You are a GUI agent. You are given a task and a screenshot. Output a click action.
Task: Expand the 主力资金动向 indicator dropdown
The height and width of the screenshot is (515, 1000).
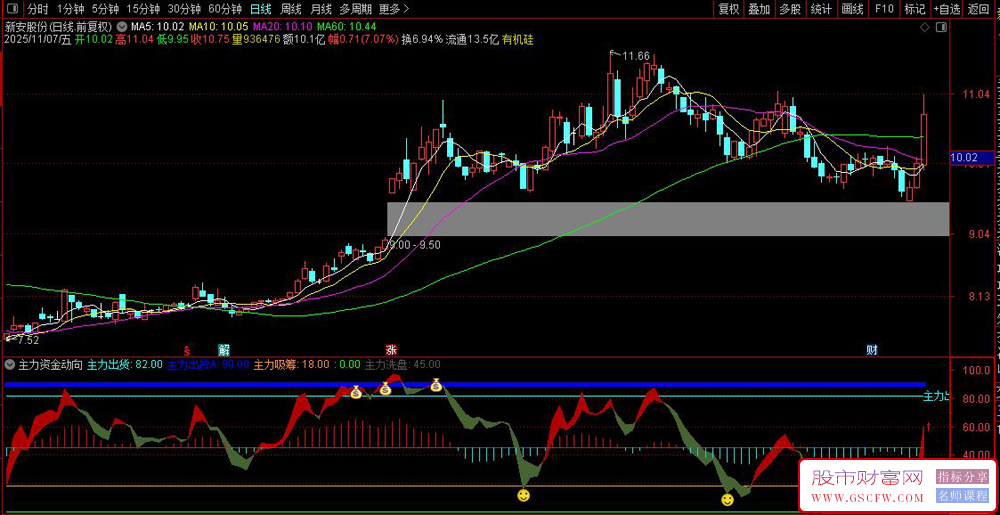point(10,365)
